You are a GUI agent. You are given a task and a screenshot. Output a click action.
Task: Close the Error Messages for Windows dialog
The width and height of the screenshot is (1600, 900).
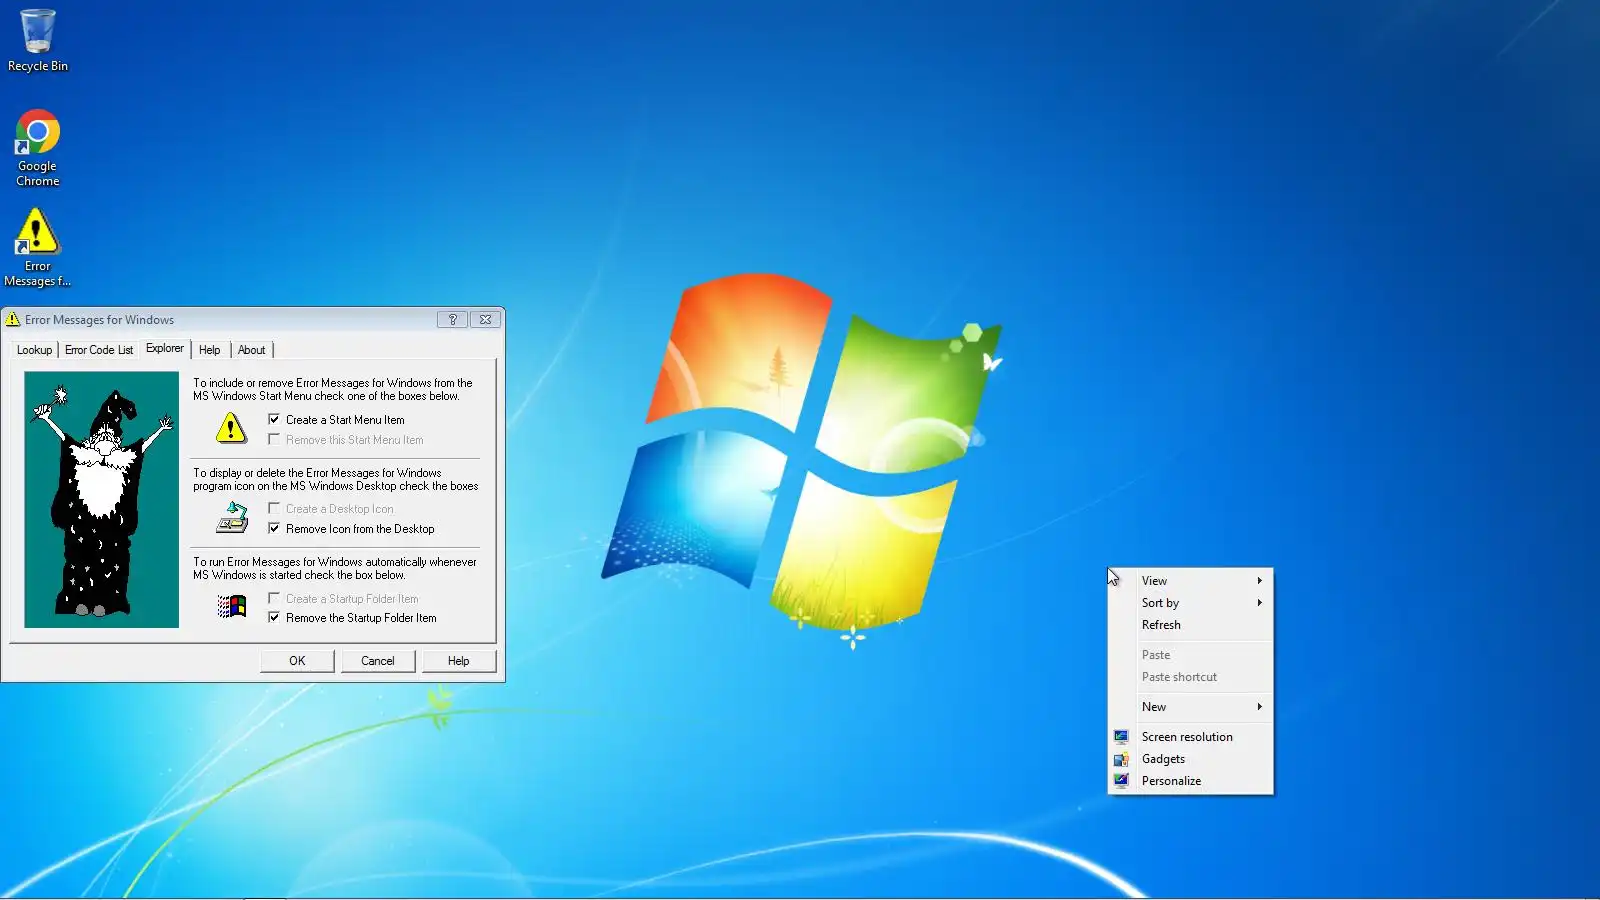[x=485, y=320]
